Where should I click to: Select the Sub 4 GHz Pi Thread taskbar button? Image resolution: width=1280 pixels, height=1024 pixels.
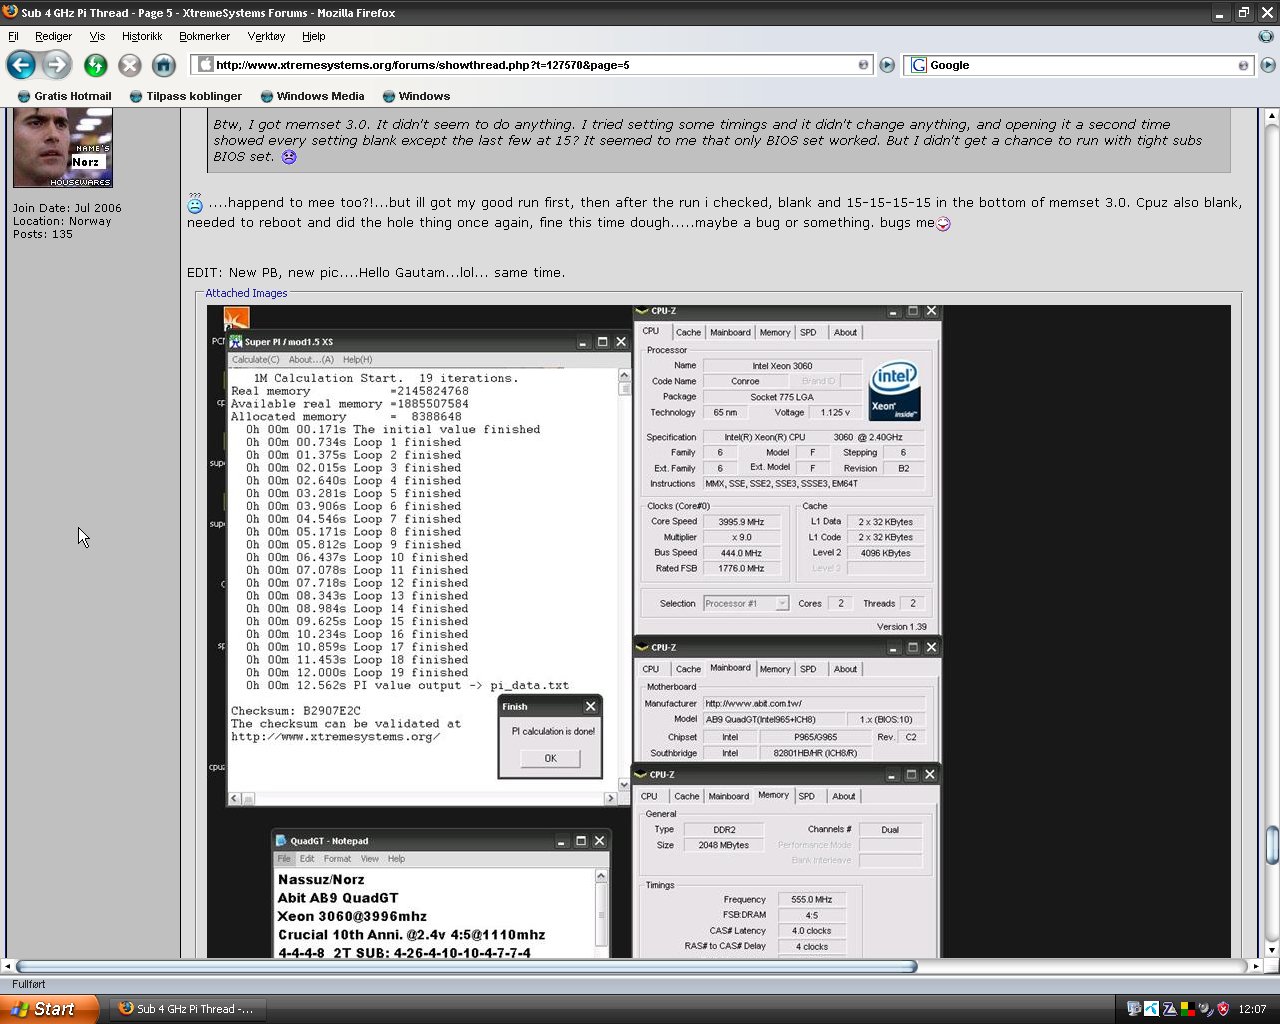[187, 1009]
